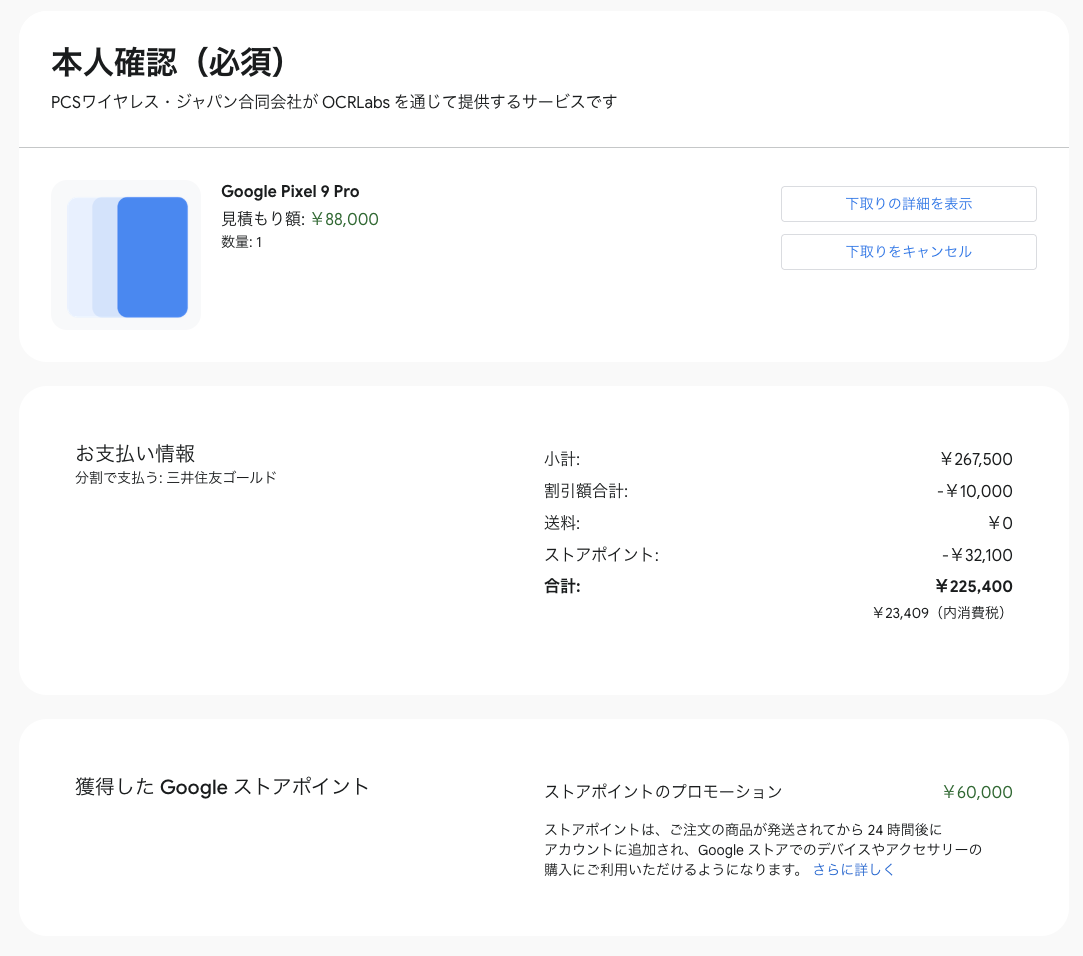The height and width of the screenshot is (956, 1083).
Task: Click the 小計 label
Action: click(562, 459)
